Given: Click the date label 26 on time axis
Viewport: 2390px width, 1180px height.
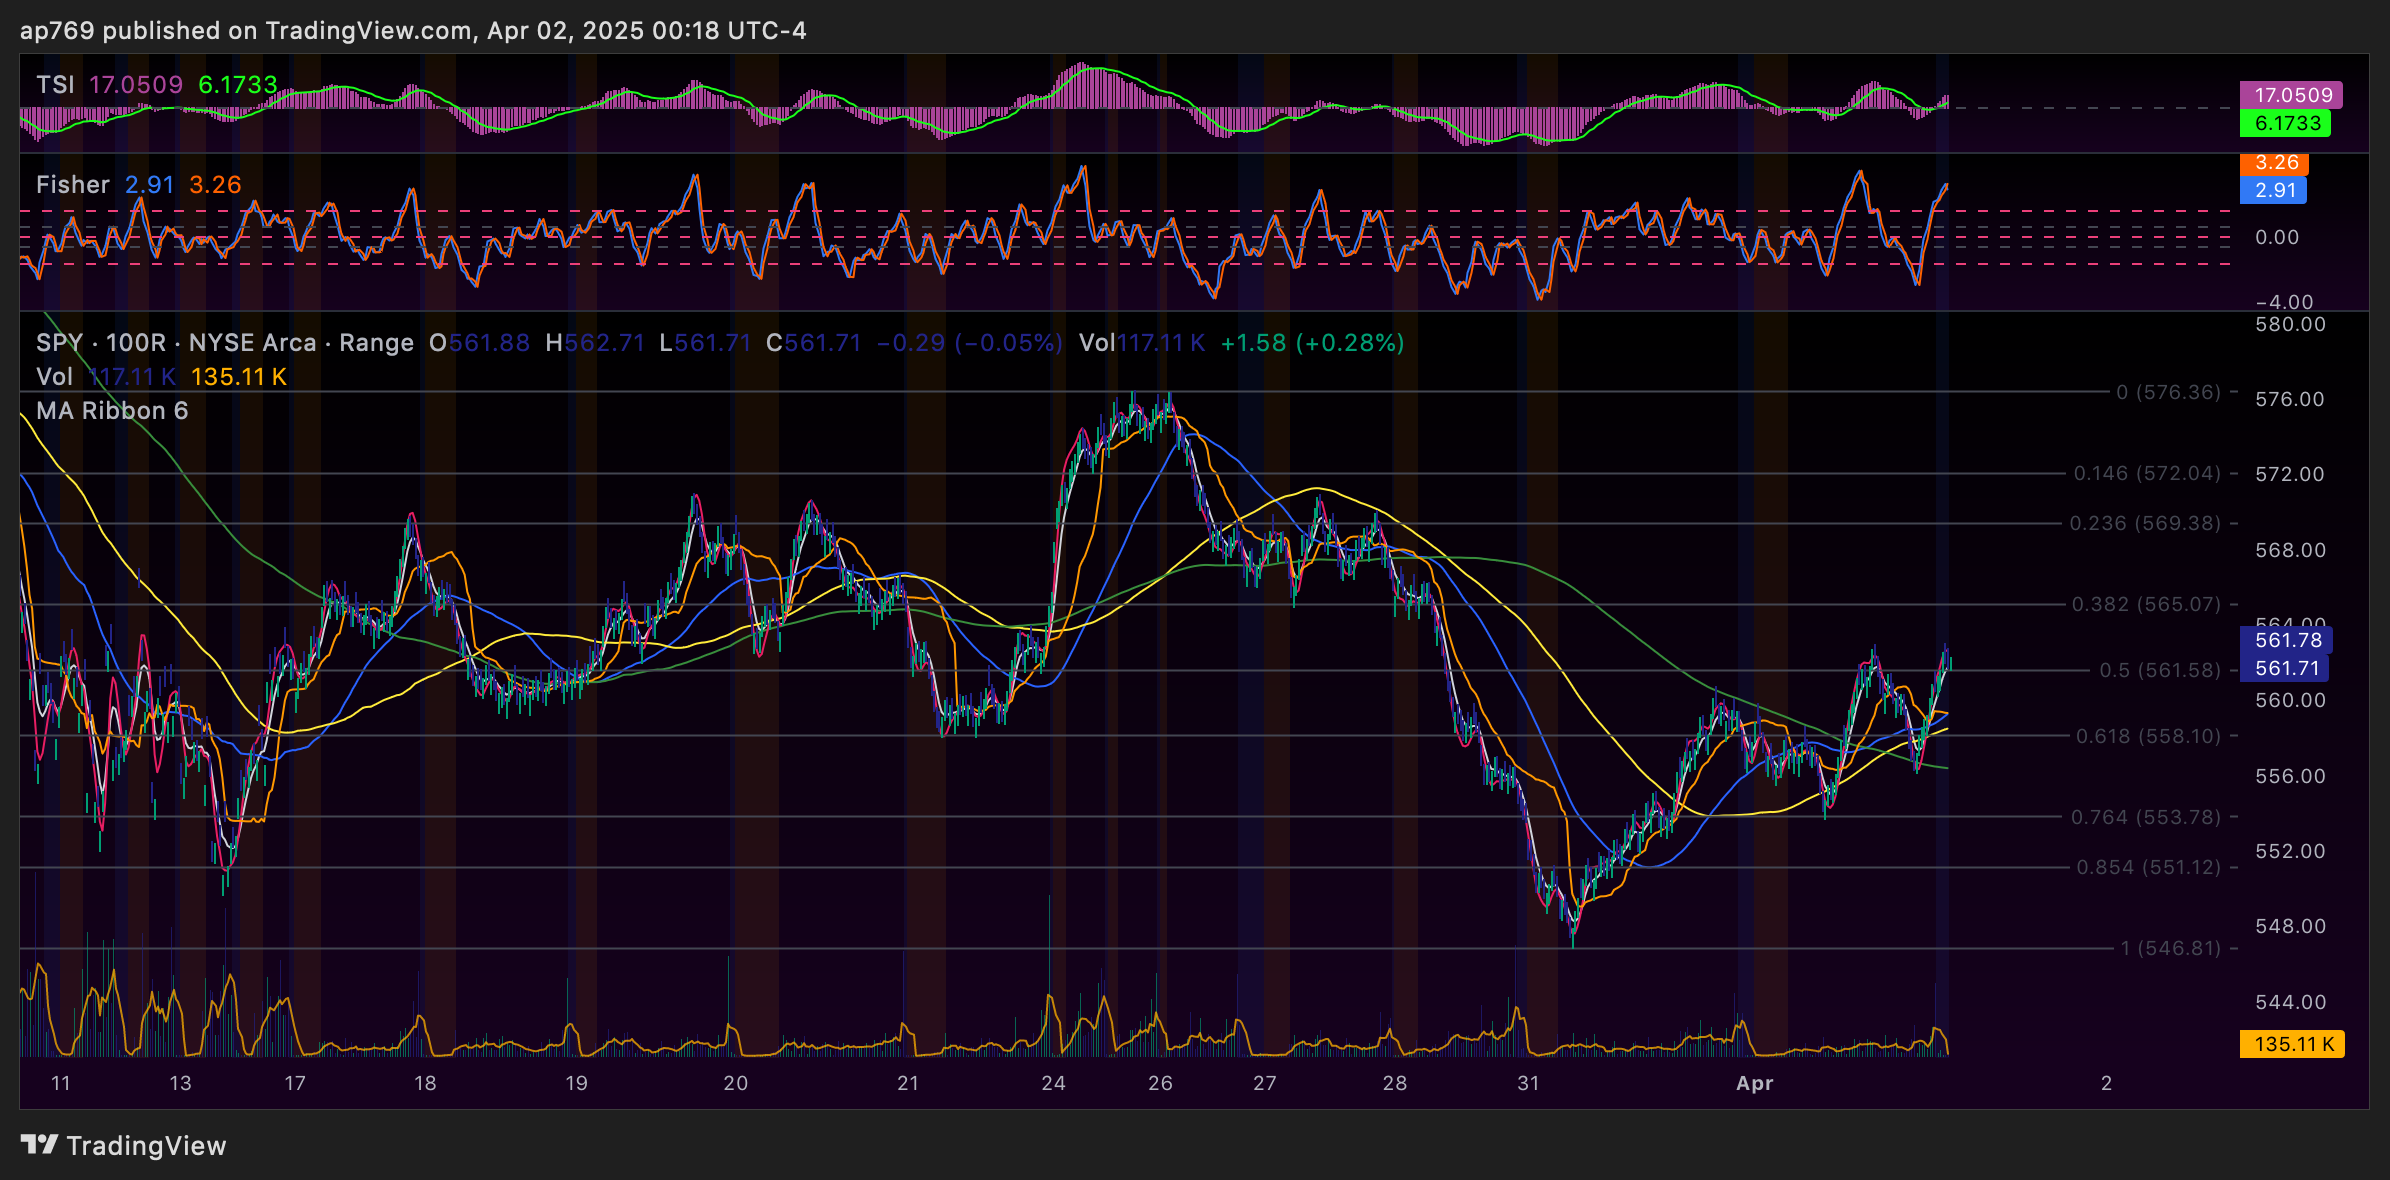Looking at the screenshot, I should pyautogui.click(x=1160, y=1083).
